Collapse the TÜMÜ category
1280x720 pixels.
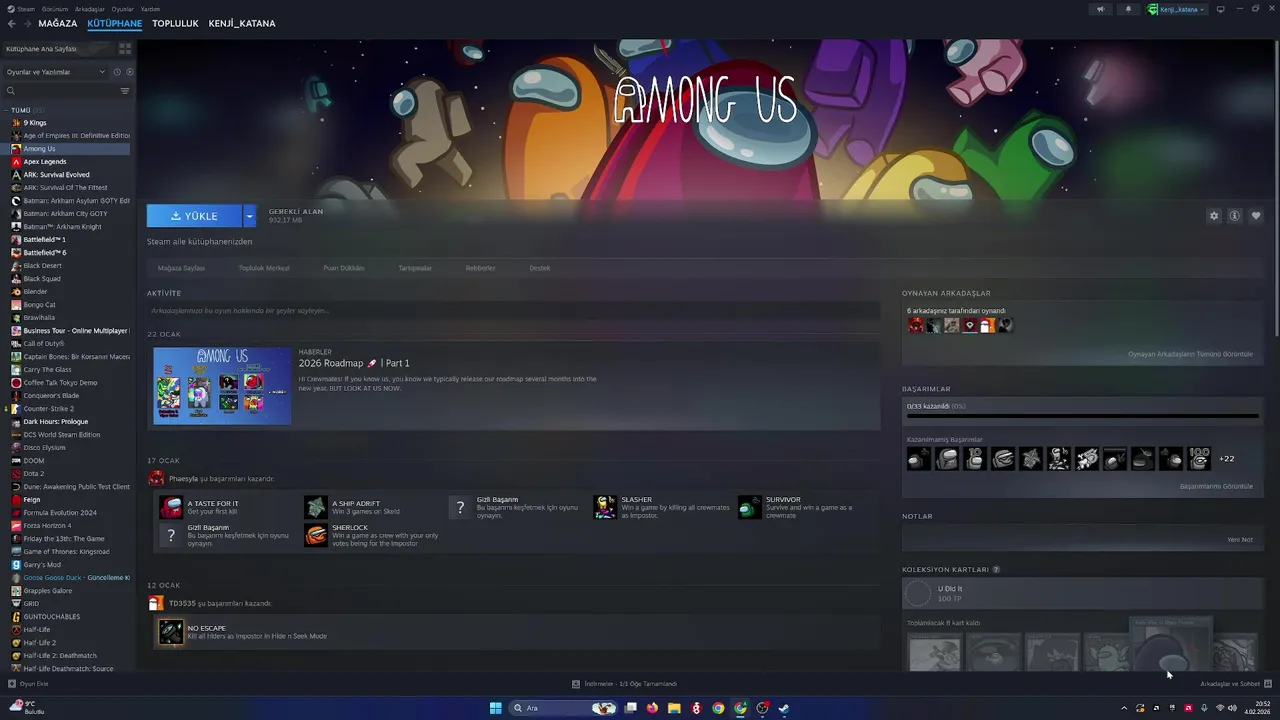click(x=6, y=110)
